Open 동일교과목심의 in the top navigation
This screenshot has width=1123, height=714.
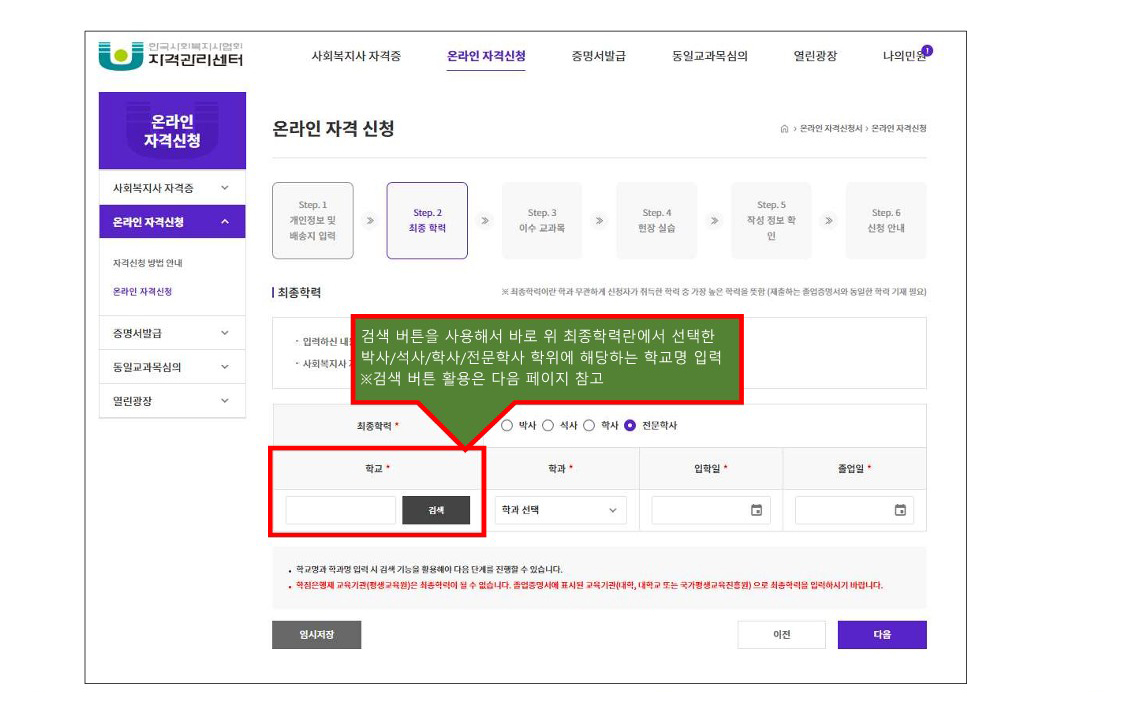pos(710,56)
